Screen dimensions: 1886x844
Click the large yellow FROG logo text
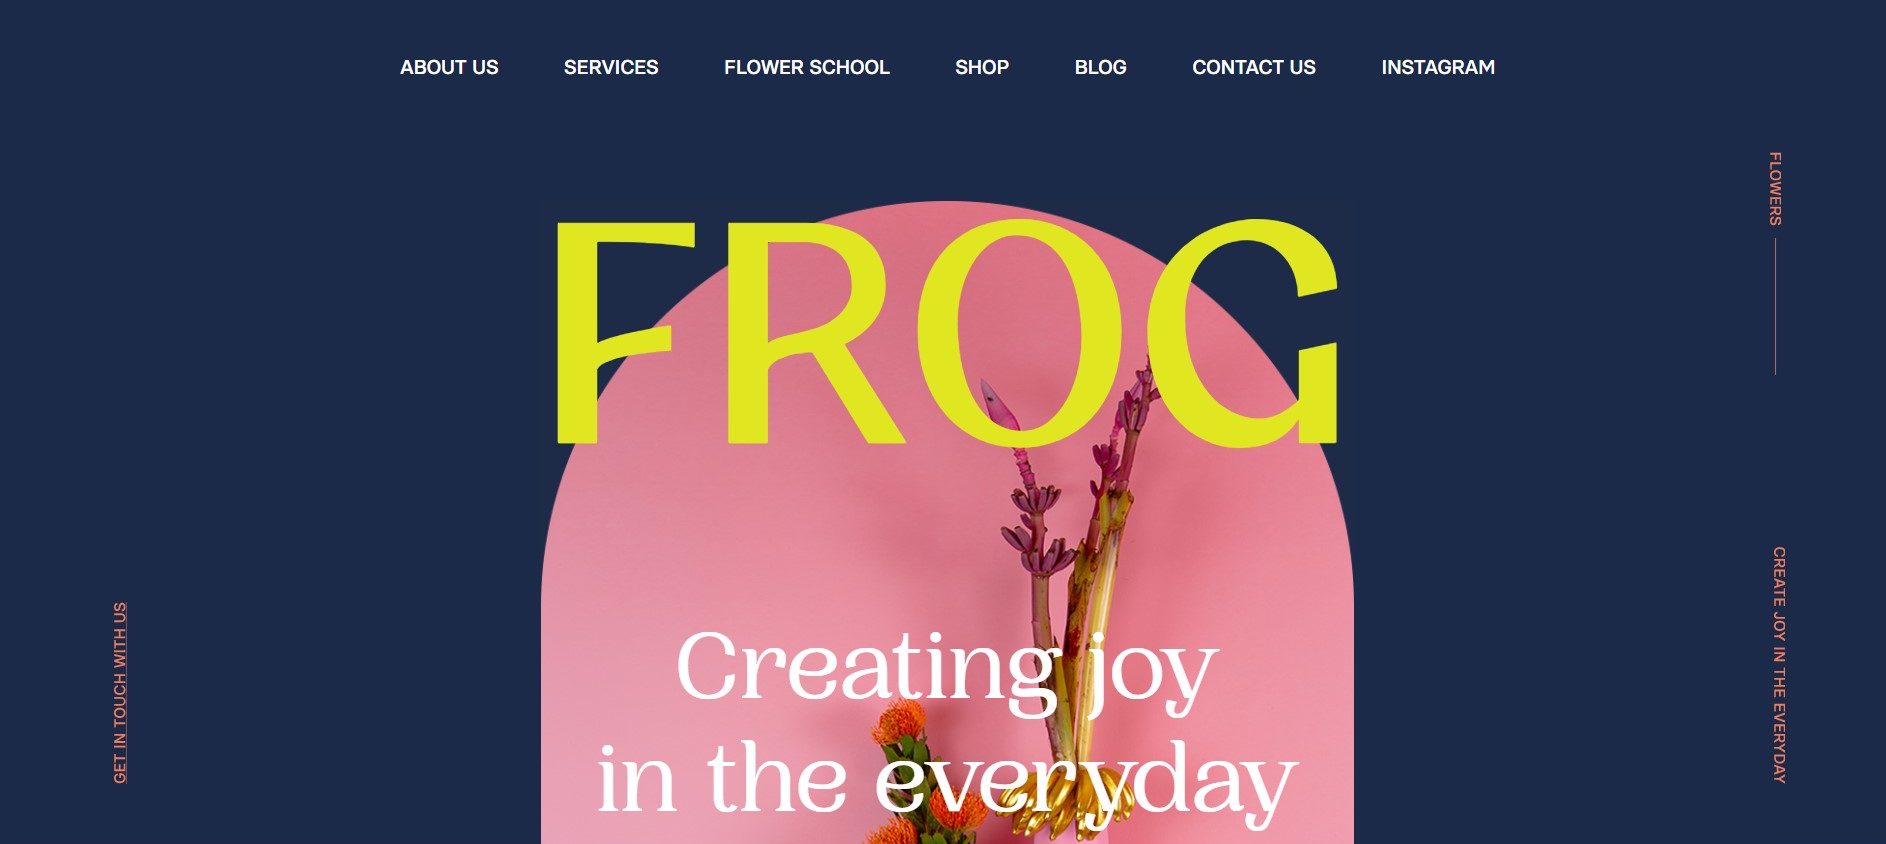tap(945, 333)
